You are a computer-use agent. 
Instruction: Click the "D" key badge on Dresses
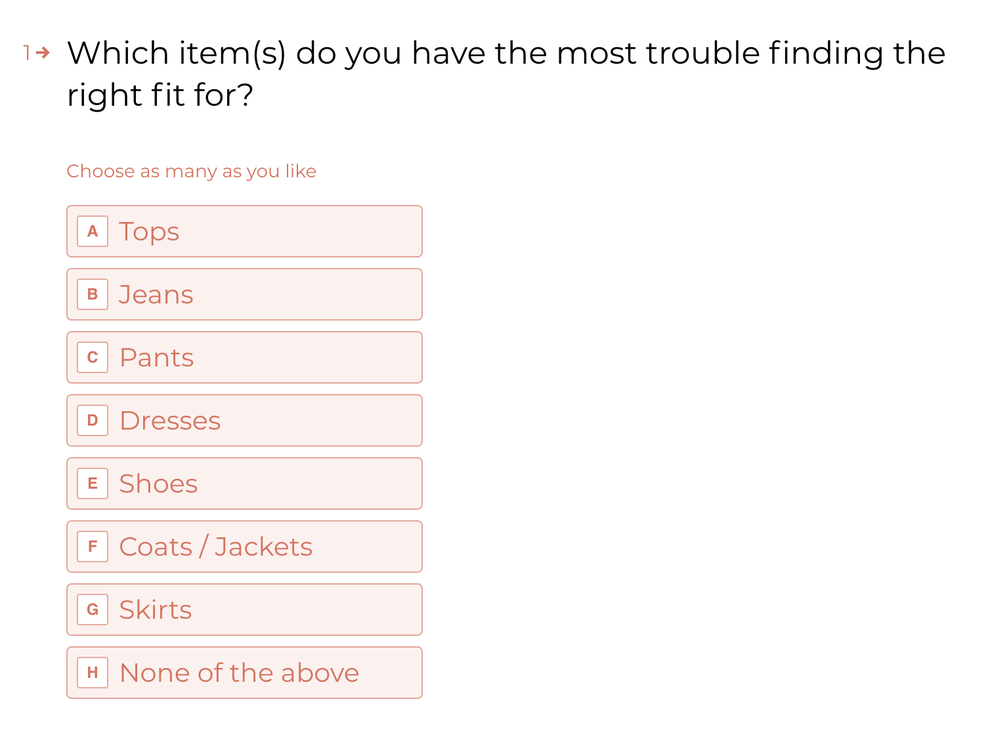pyautogui.click(x=92, y=420)
